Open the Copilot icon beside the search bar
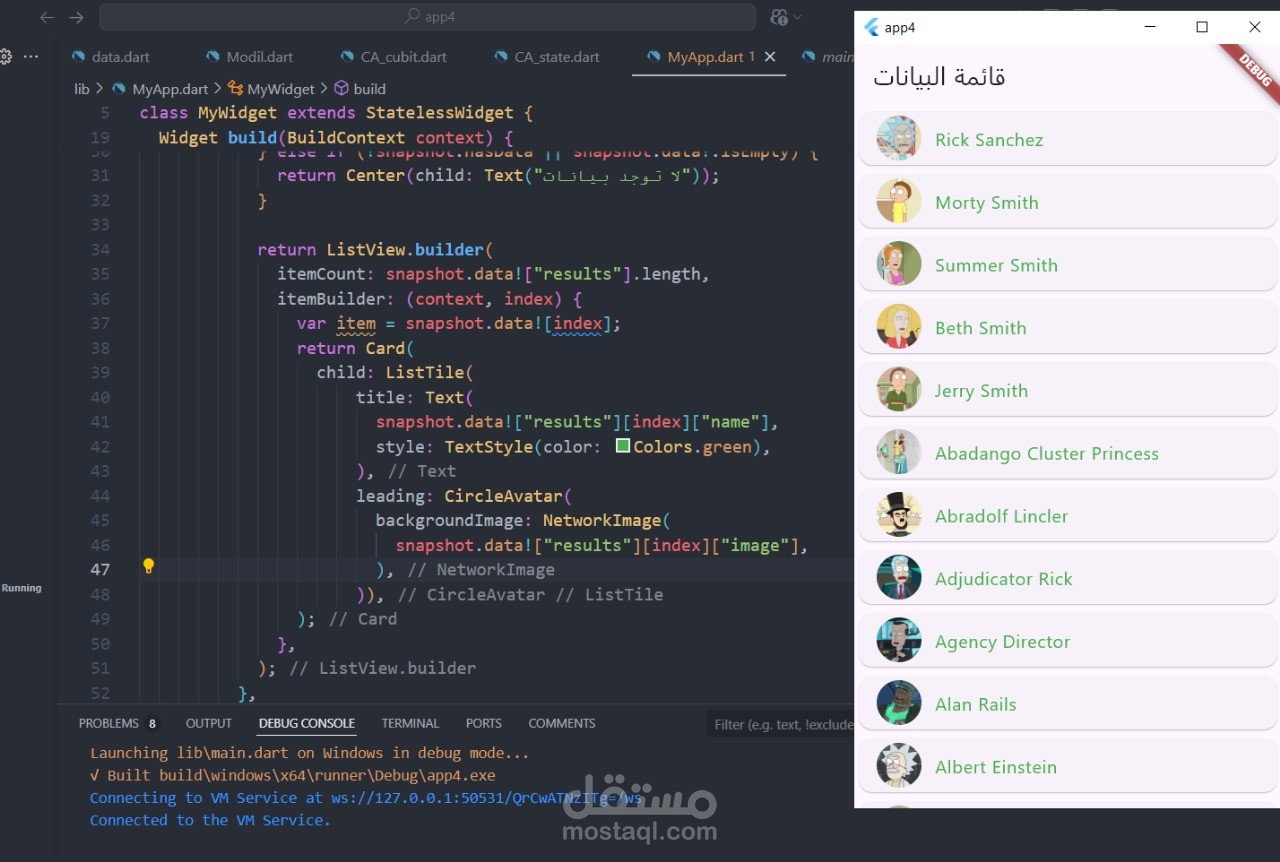Image resolution: width=1280 pixels, height=862 pixels. click(780, 17)
